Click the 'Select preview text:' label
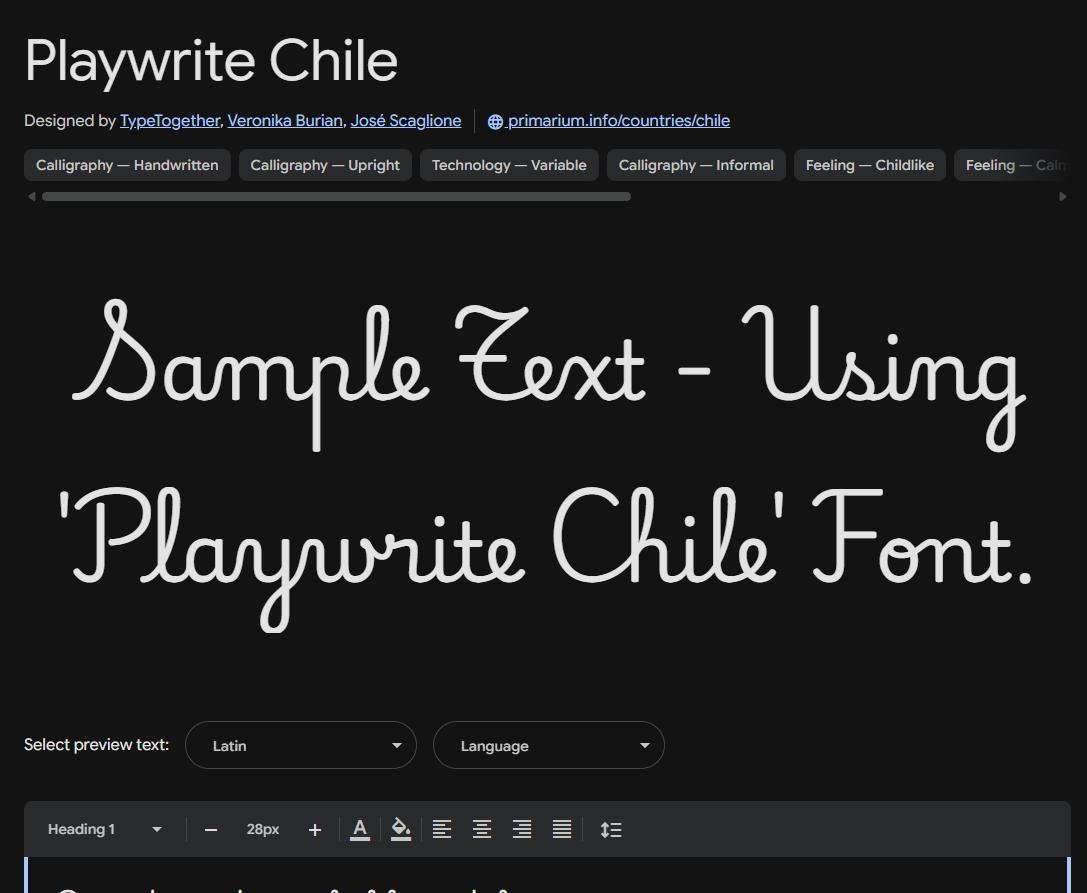 click(96, 745)
